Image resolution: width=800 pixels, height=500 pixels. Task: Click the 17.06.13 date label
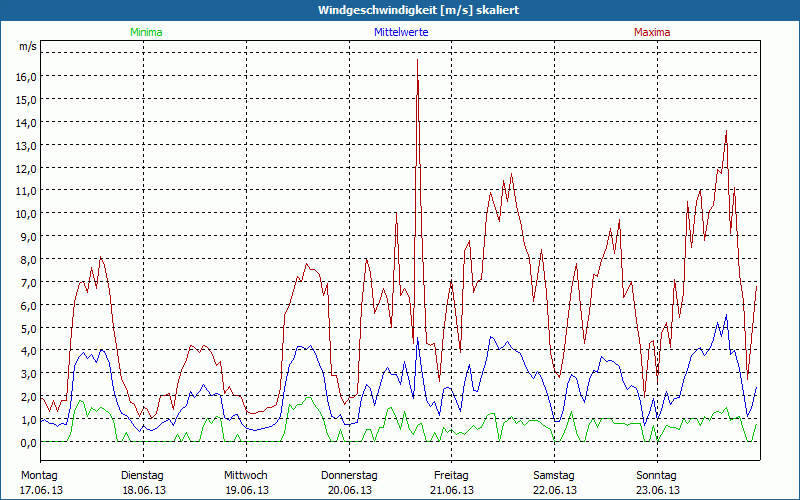(x=41, y=490)
